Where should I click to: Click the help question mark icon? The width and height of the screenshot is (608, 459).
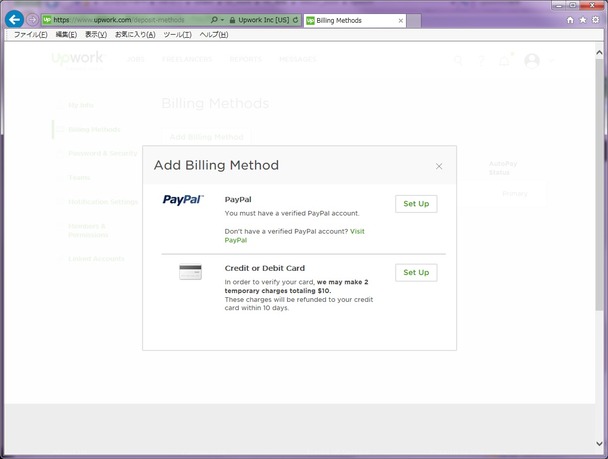point(481,60)
